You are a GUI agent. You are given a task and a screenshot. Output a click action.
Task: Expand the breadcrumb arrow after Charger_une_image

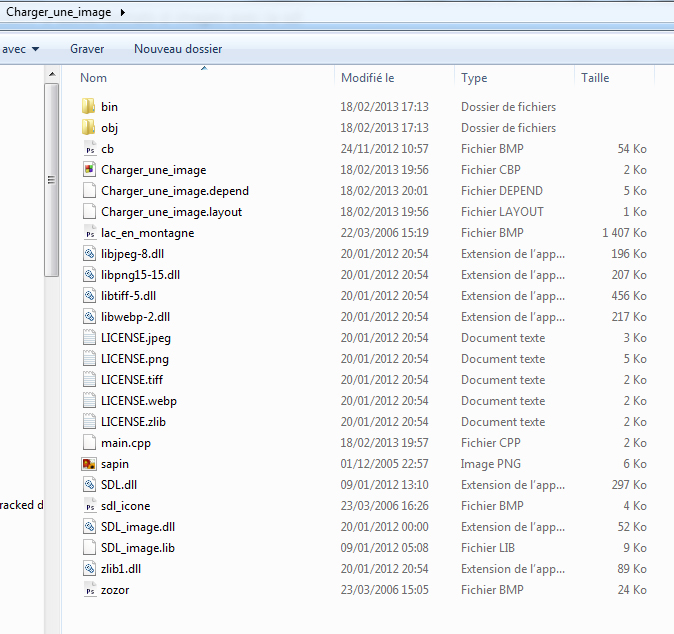(x=122, y=12)
